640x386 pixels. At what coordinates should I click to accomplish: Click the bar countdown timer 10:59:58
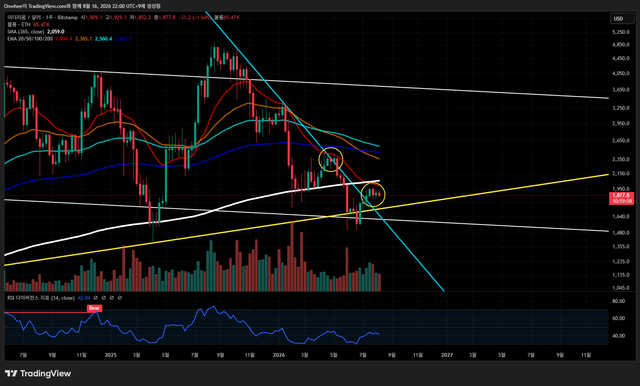point(621,201)
